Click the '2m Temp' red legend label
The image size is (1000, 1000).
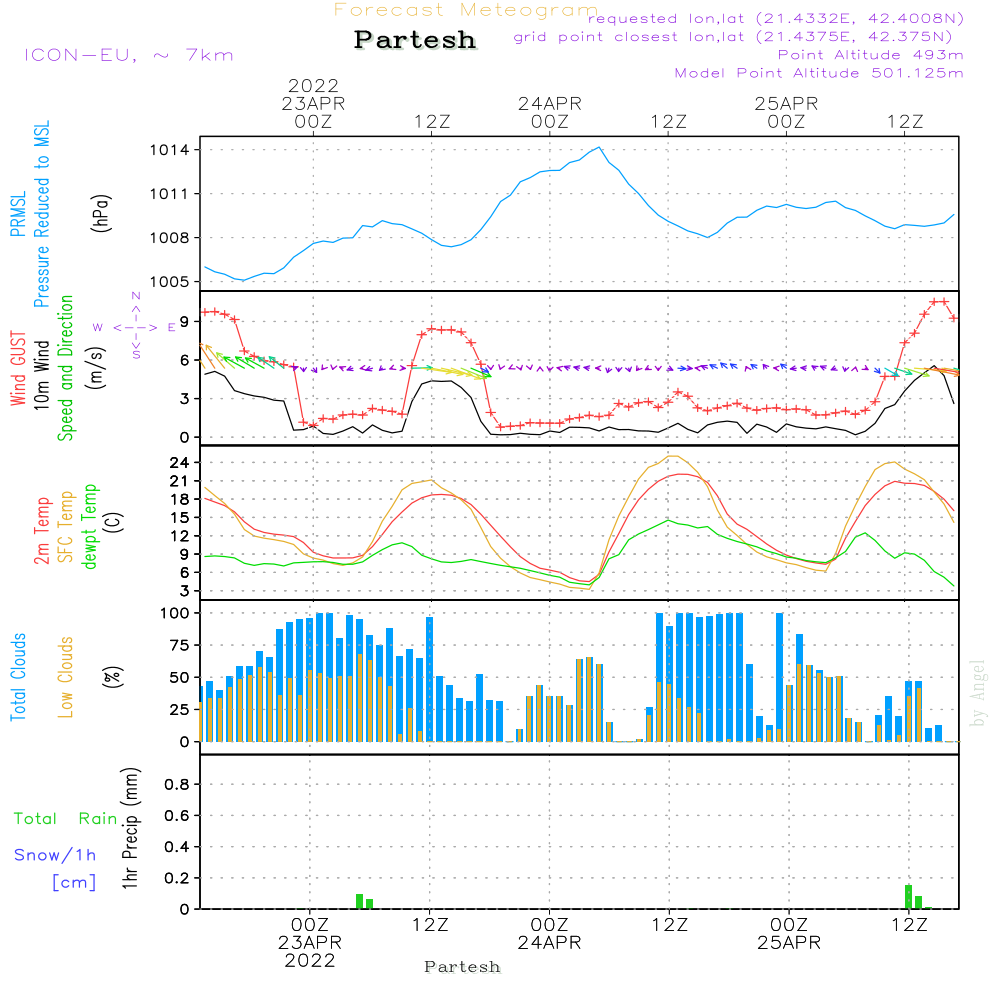click(41, 531)
